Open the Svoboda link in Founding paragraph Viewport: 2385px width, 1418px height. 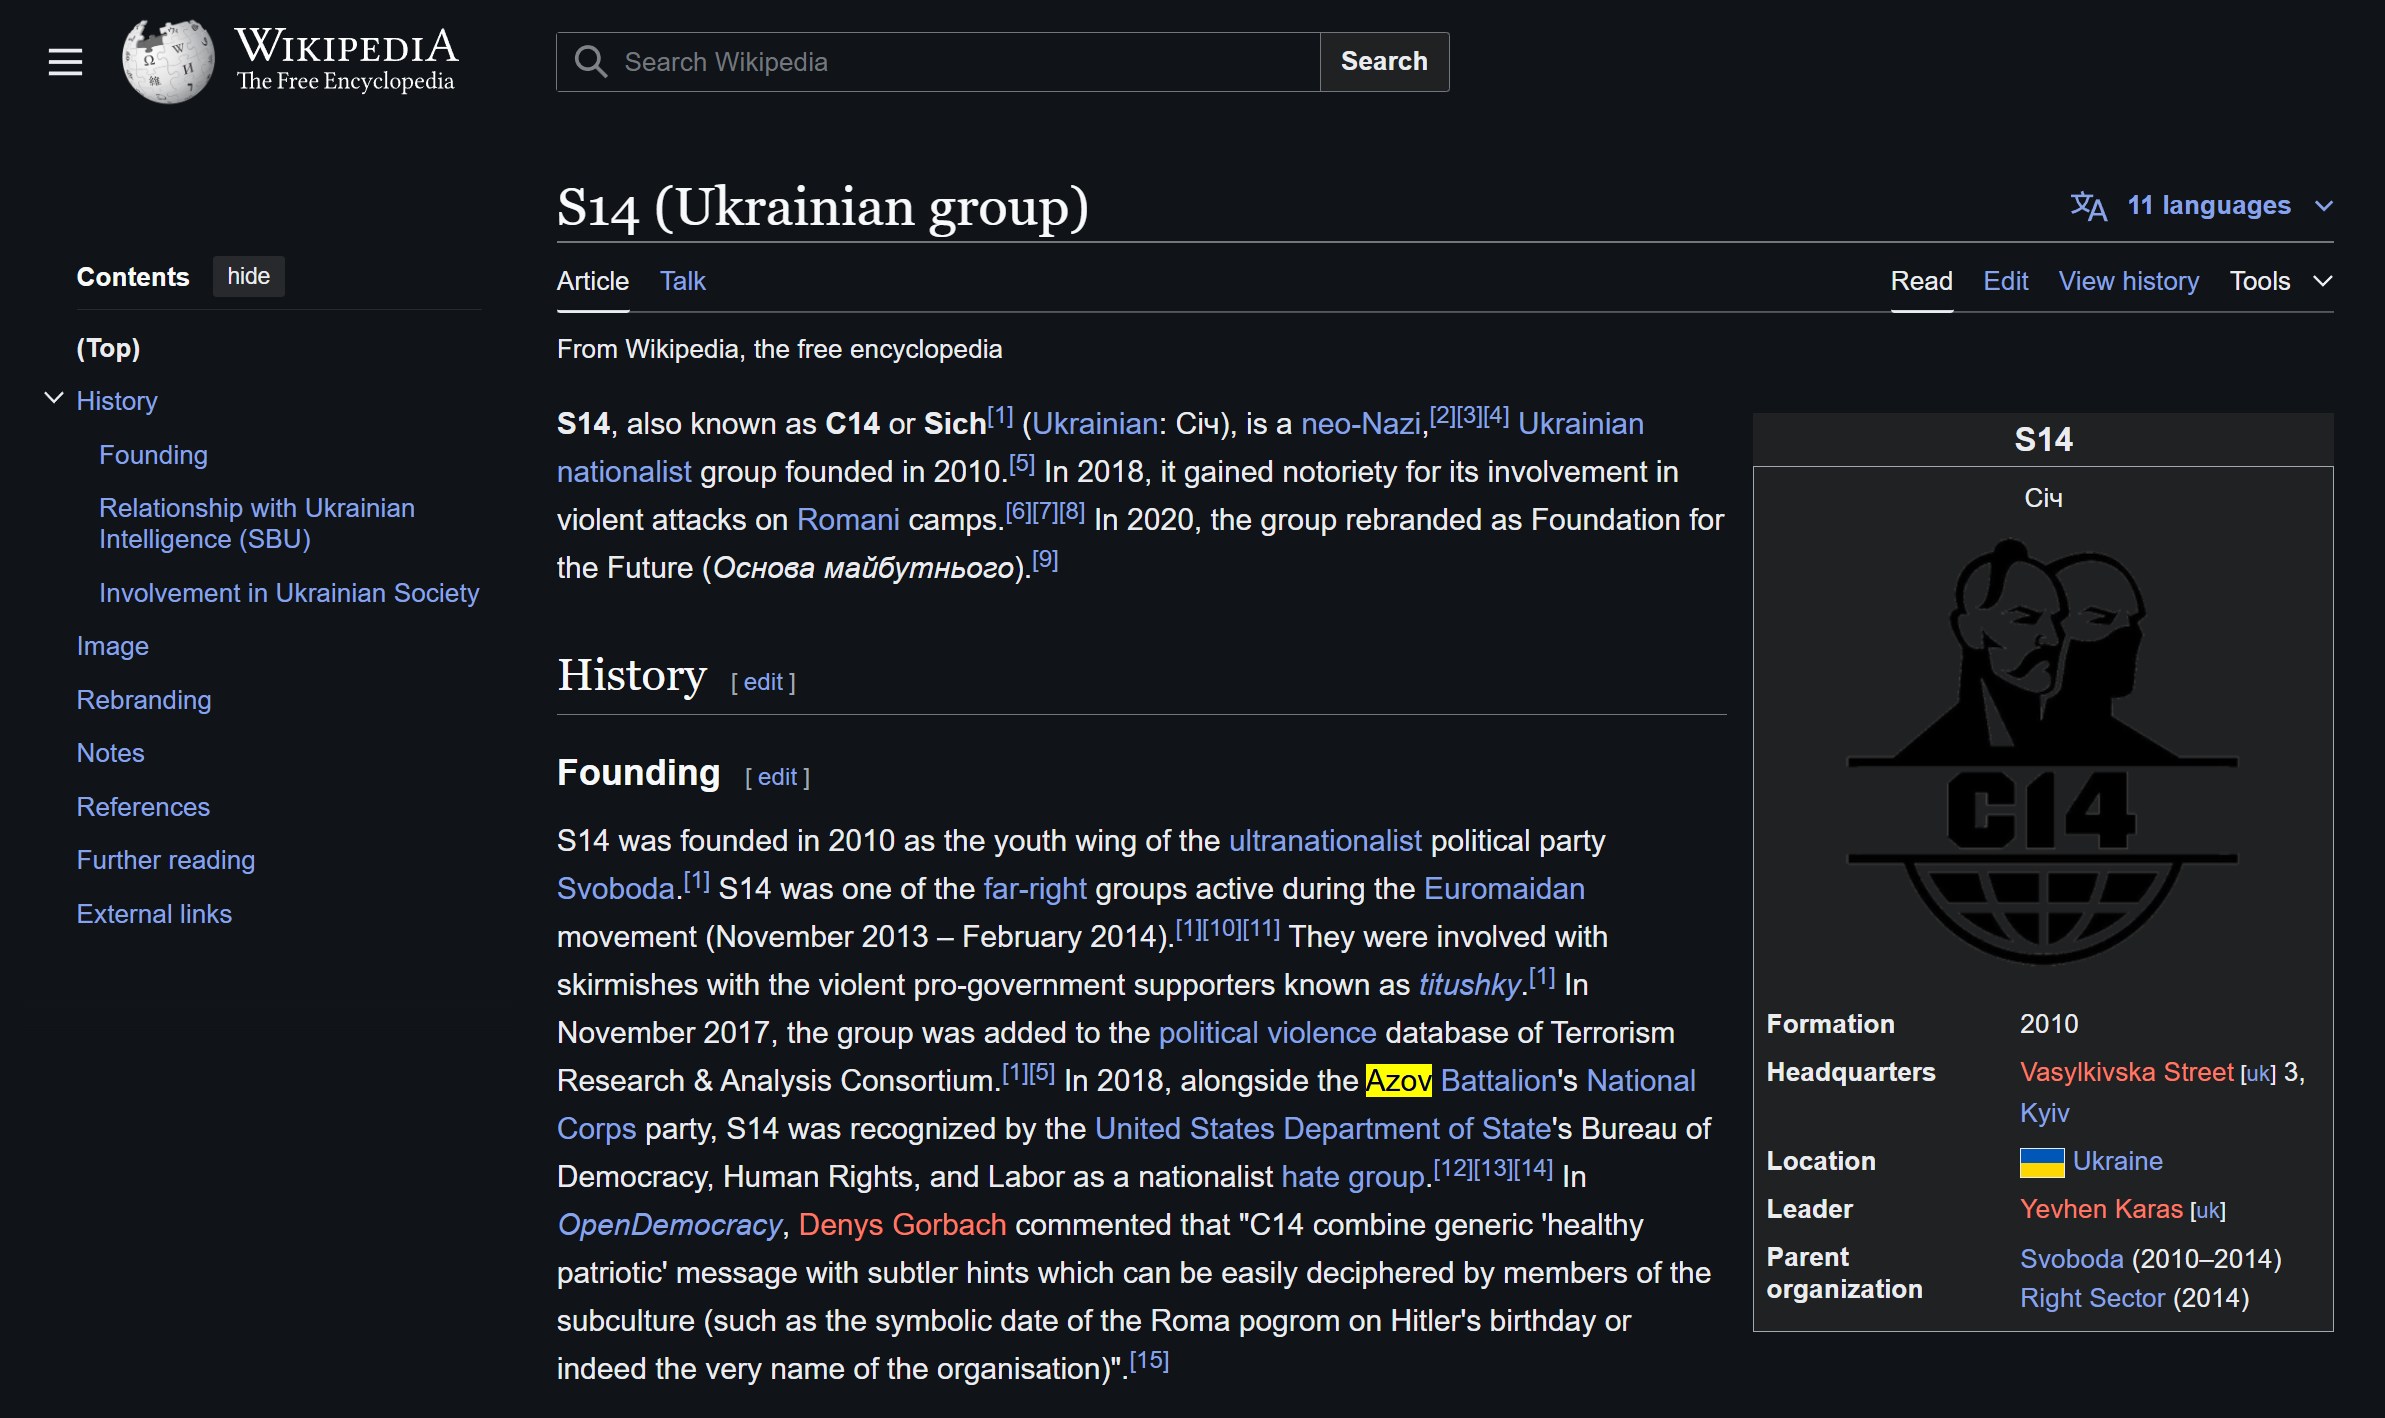click(x=615, y=889)
